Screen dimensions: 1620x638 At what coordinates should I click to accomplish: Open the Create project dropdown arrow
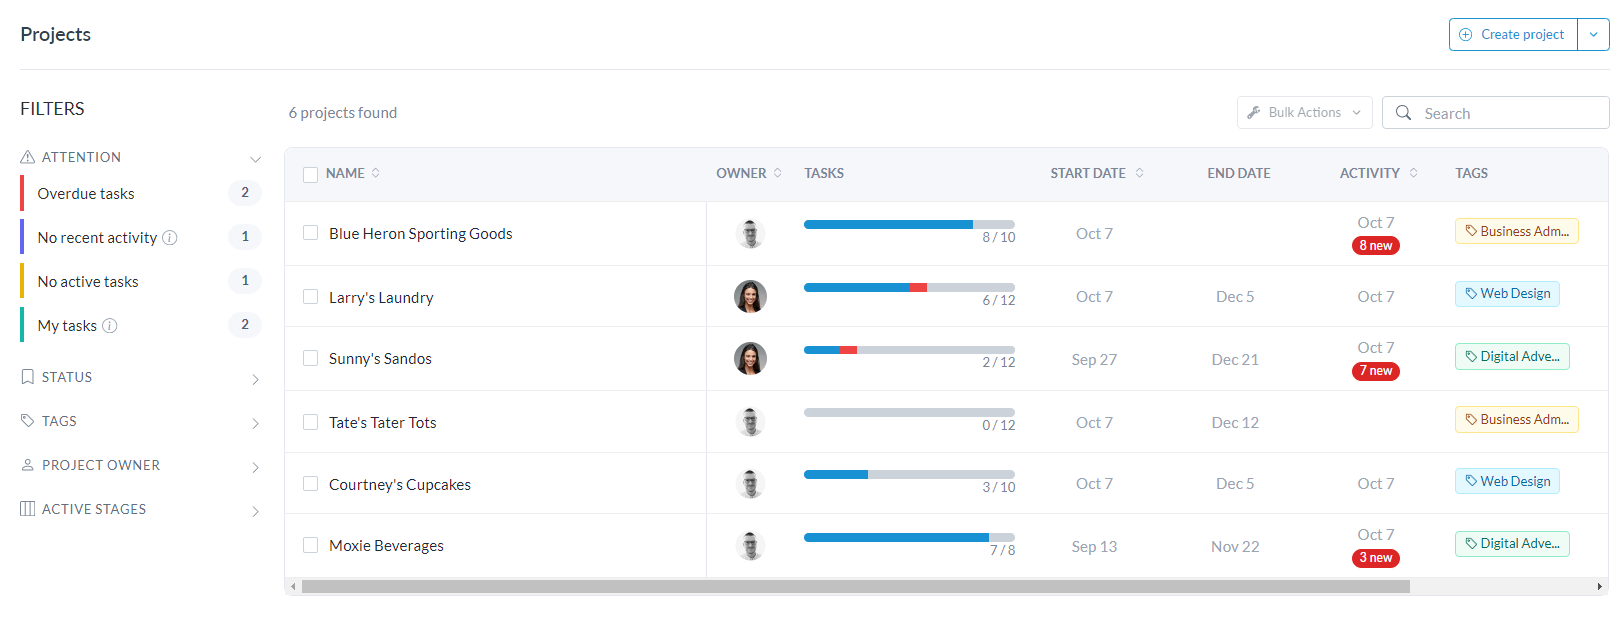(1593, 35)
